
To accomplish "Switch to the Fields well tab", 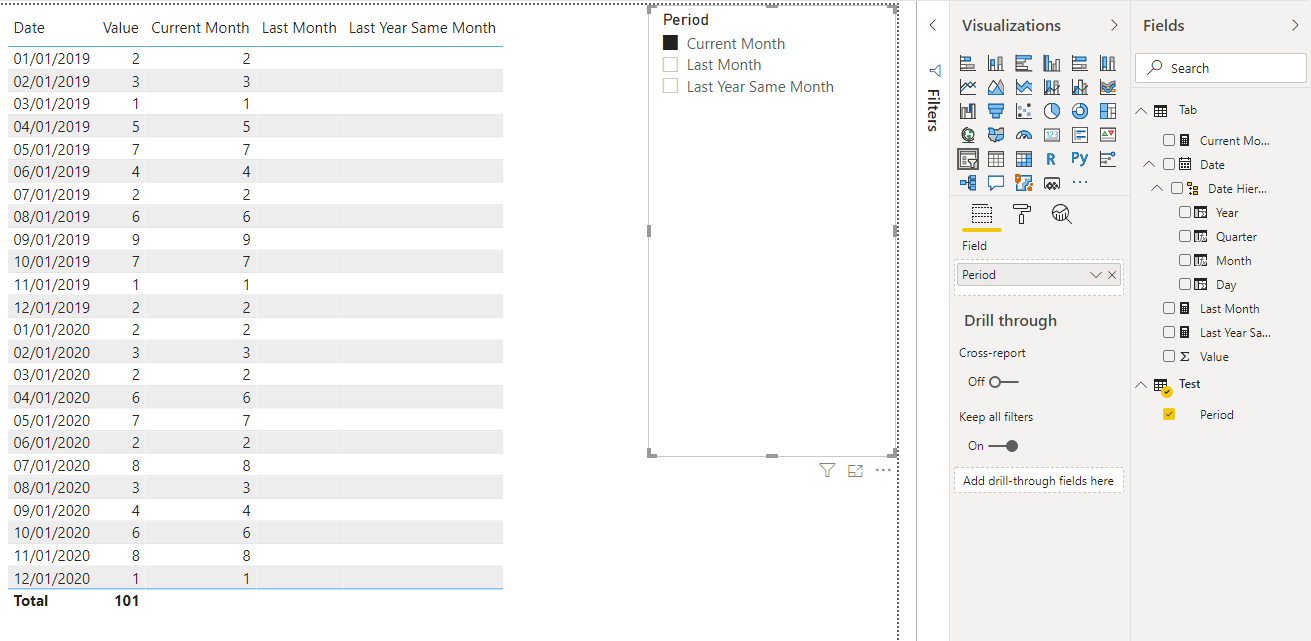I will (x=982, y=213).
